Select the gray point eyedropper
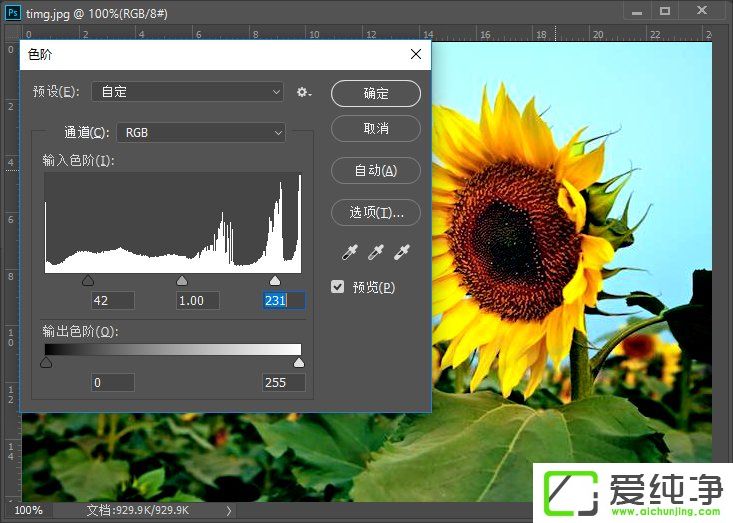The width and height of the screenshot is (733, 523). tap(376, 254)
